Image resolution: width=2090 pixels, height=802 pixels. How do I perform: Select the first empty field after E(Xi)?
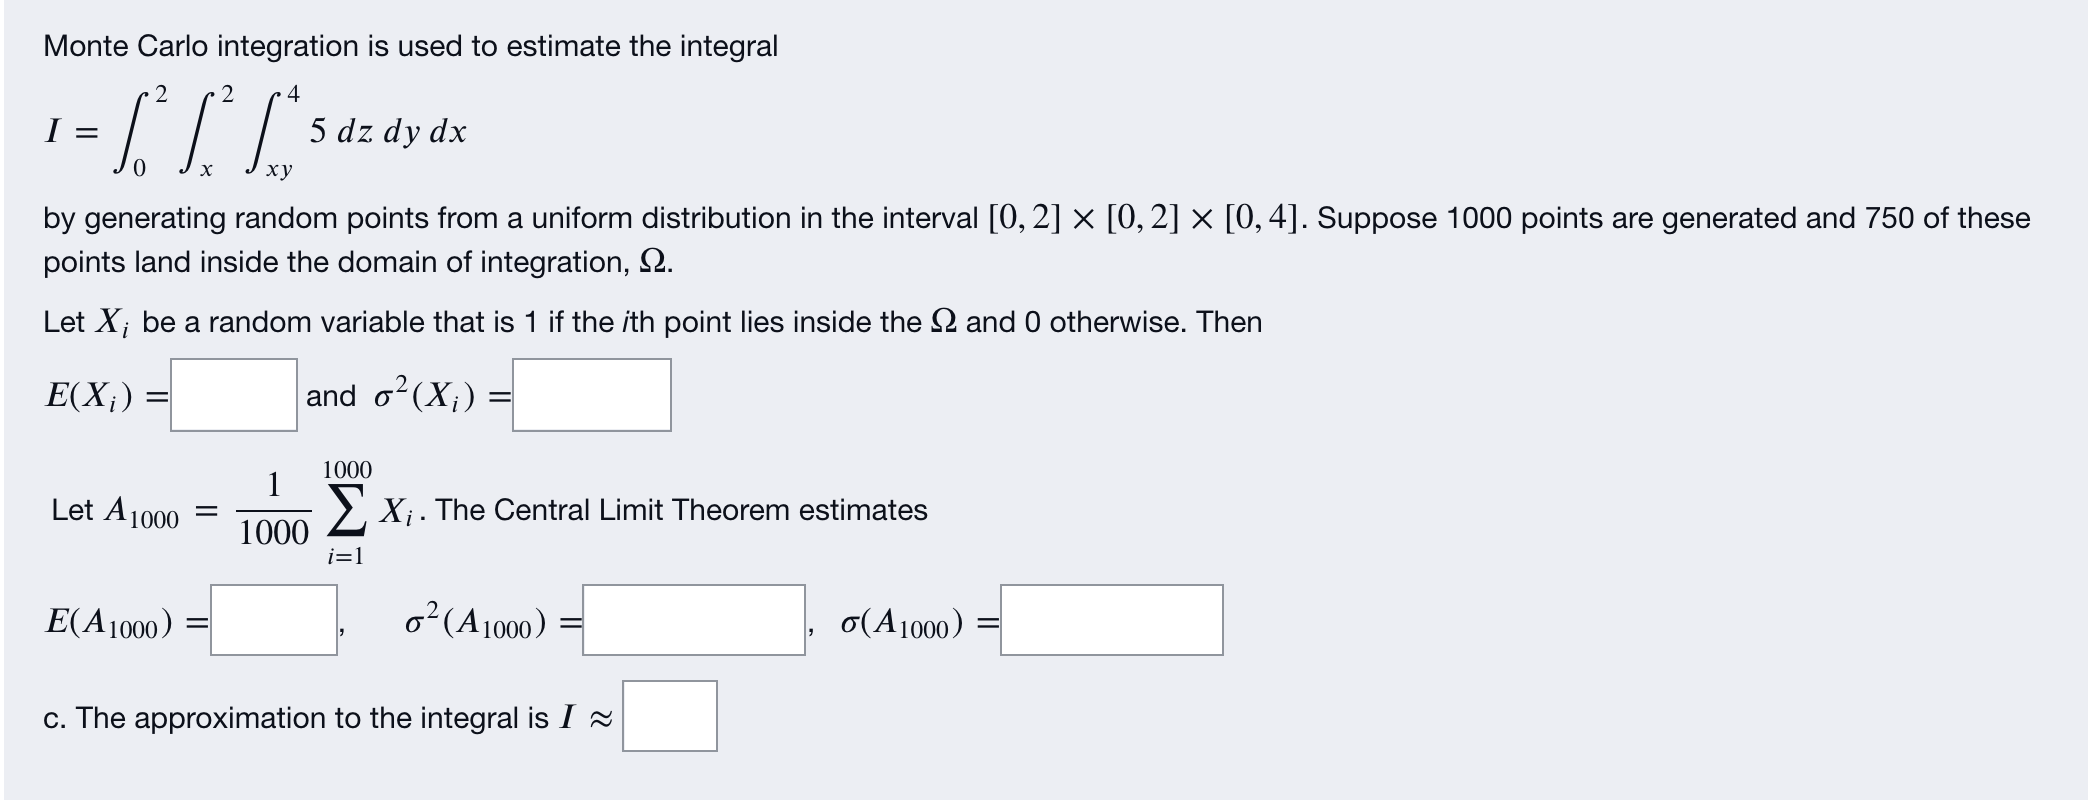tap(233, 393)
